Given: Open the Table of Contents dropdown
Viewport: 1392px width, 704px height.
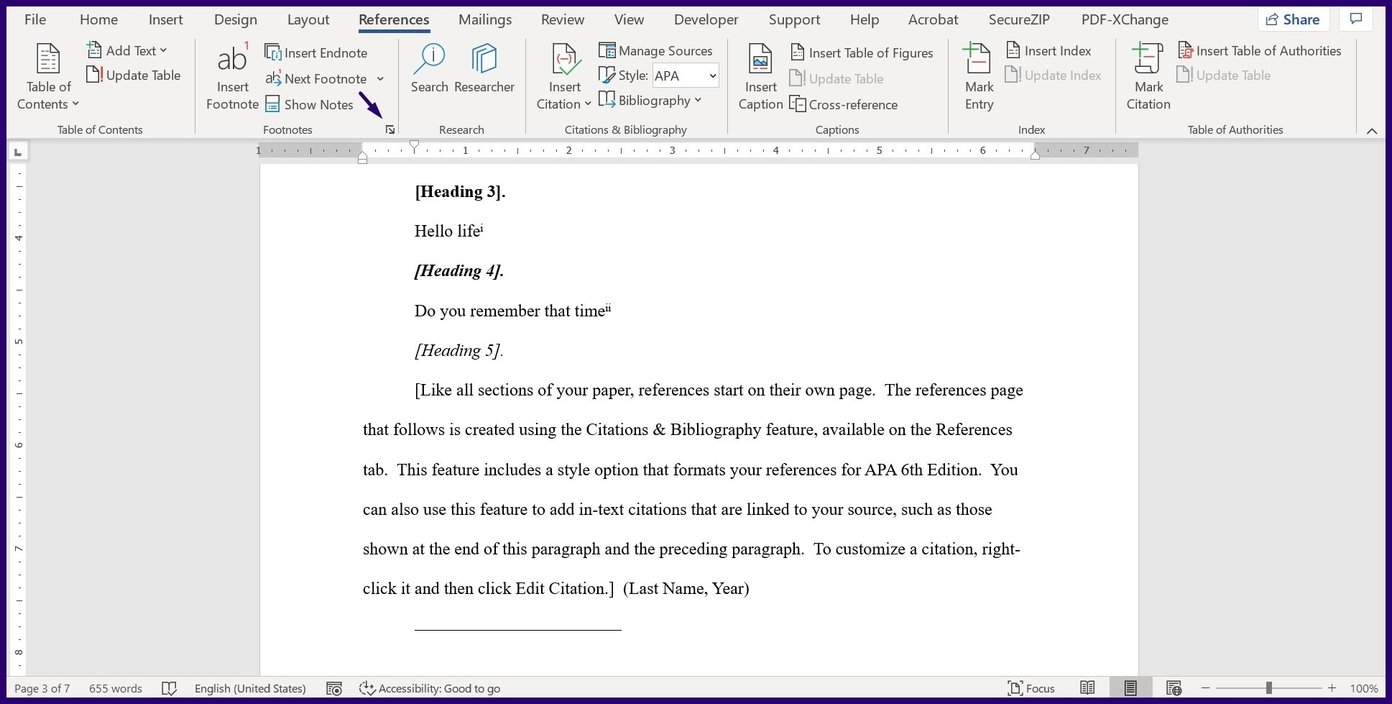Looking at the screenshot, I should coord(47,77).
